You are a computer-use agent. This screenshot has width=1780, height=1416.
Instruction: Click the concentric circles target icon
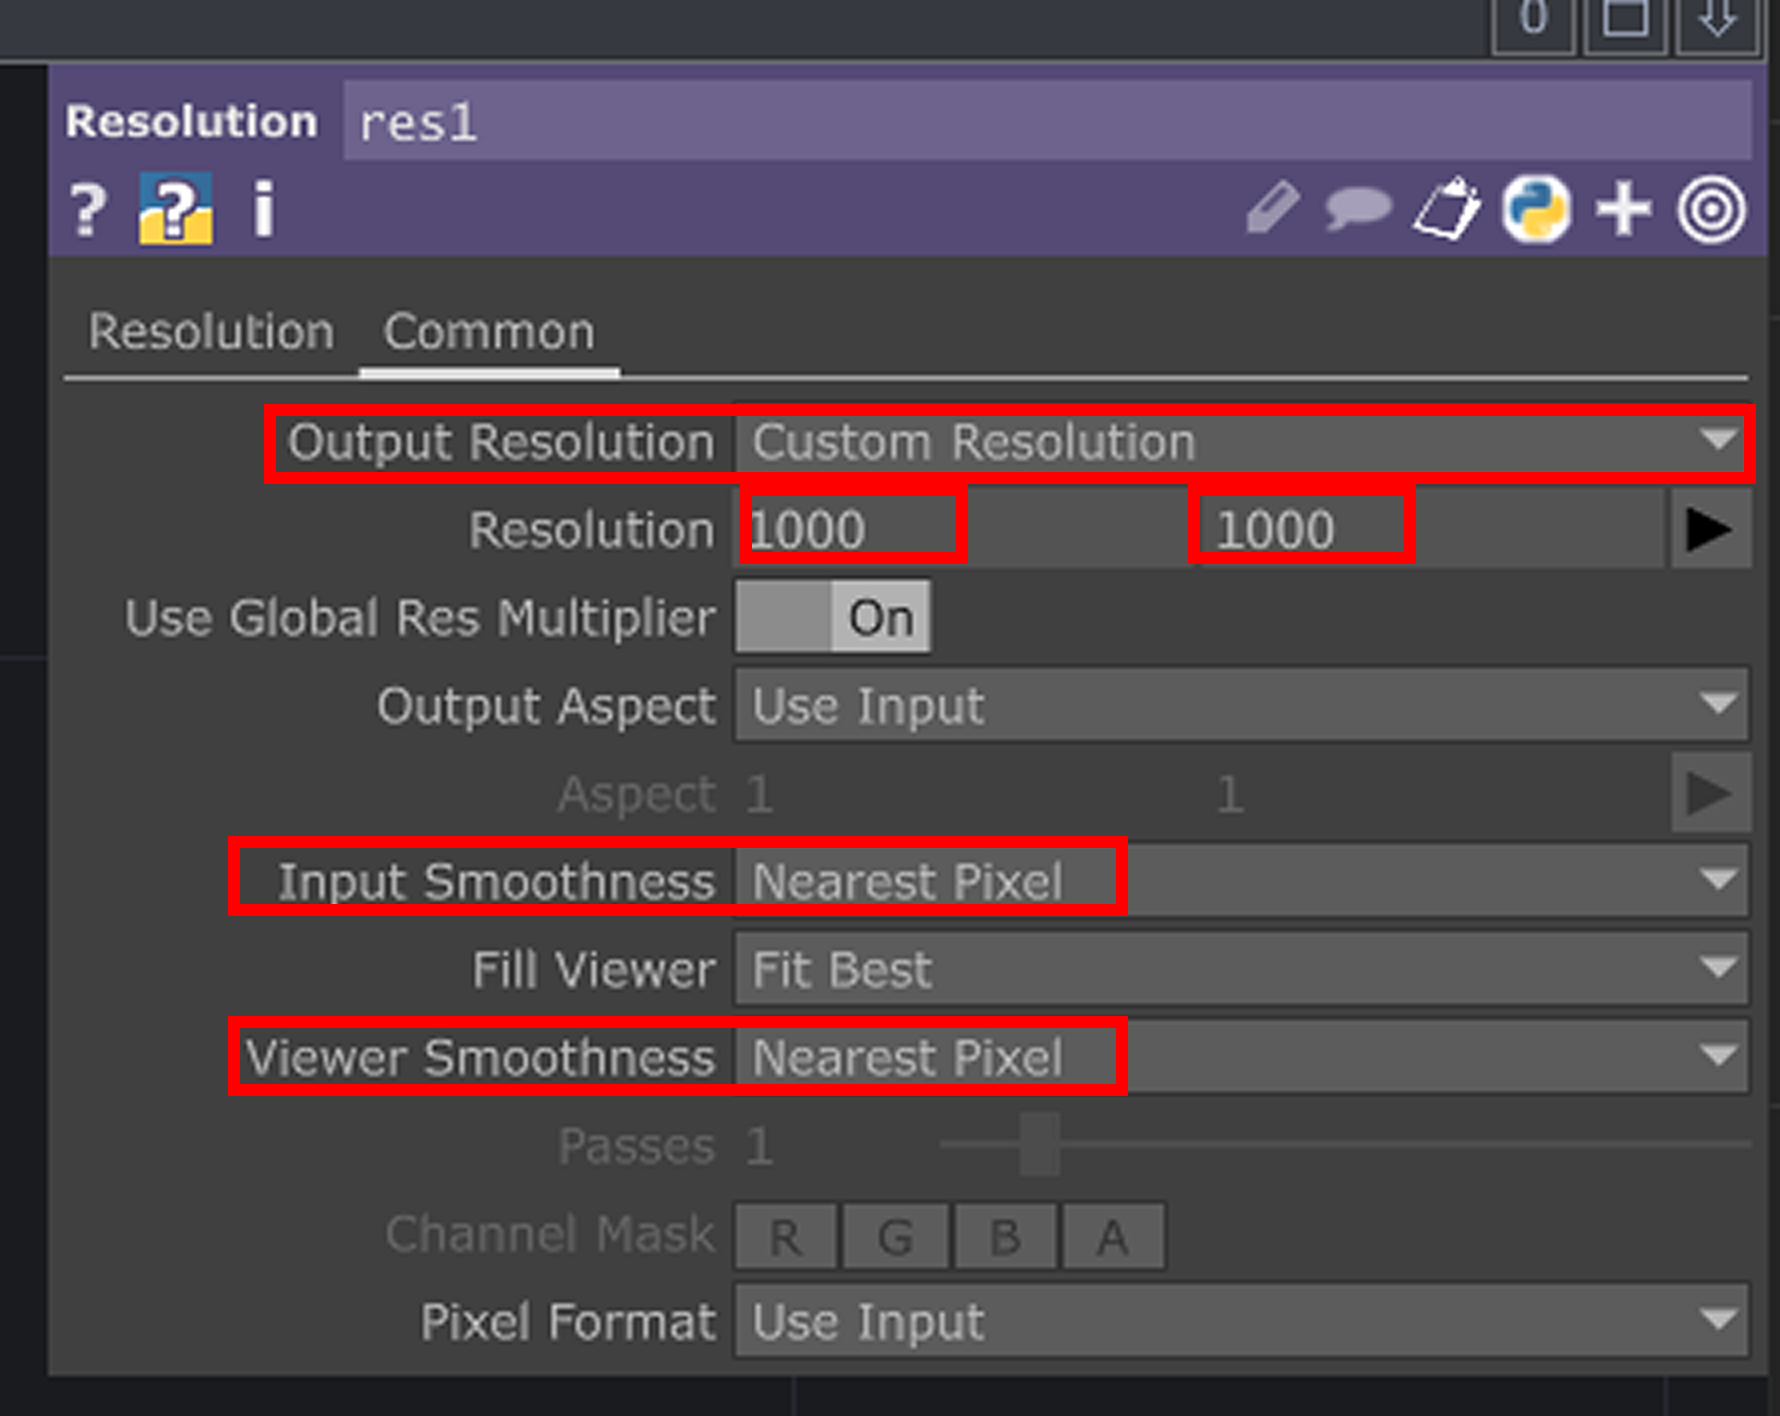pos(1712,210)
